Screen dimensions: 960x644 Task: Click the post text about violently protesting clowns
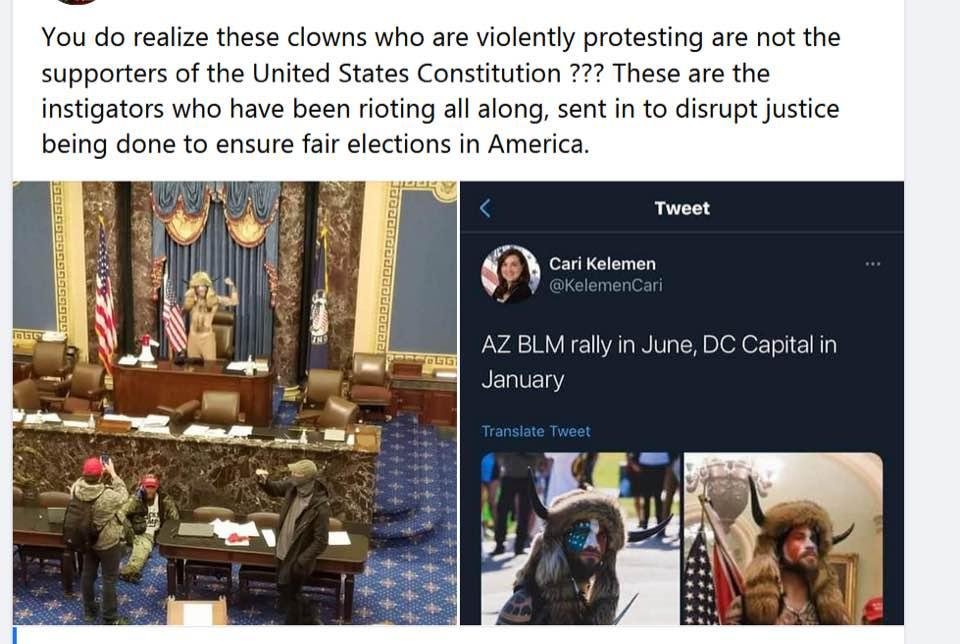(441, 91)
